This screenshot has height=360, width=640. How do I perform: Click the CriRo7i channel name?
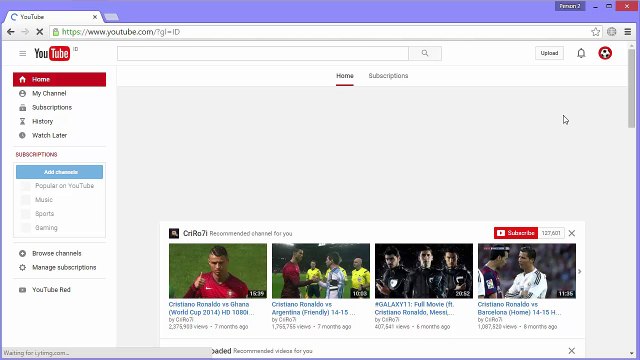pos(195,233)
